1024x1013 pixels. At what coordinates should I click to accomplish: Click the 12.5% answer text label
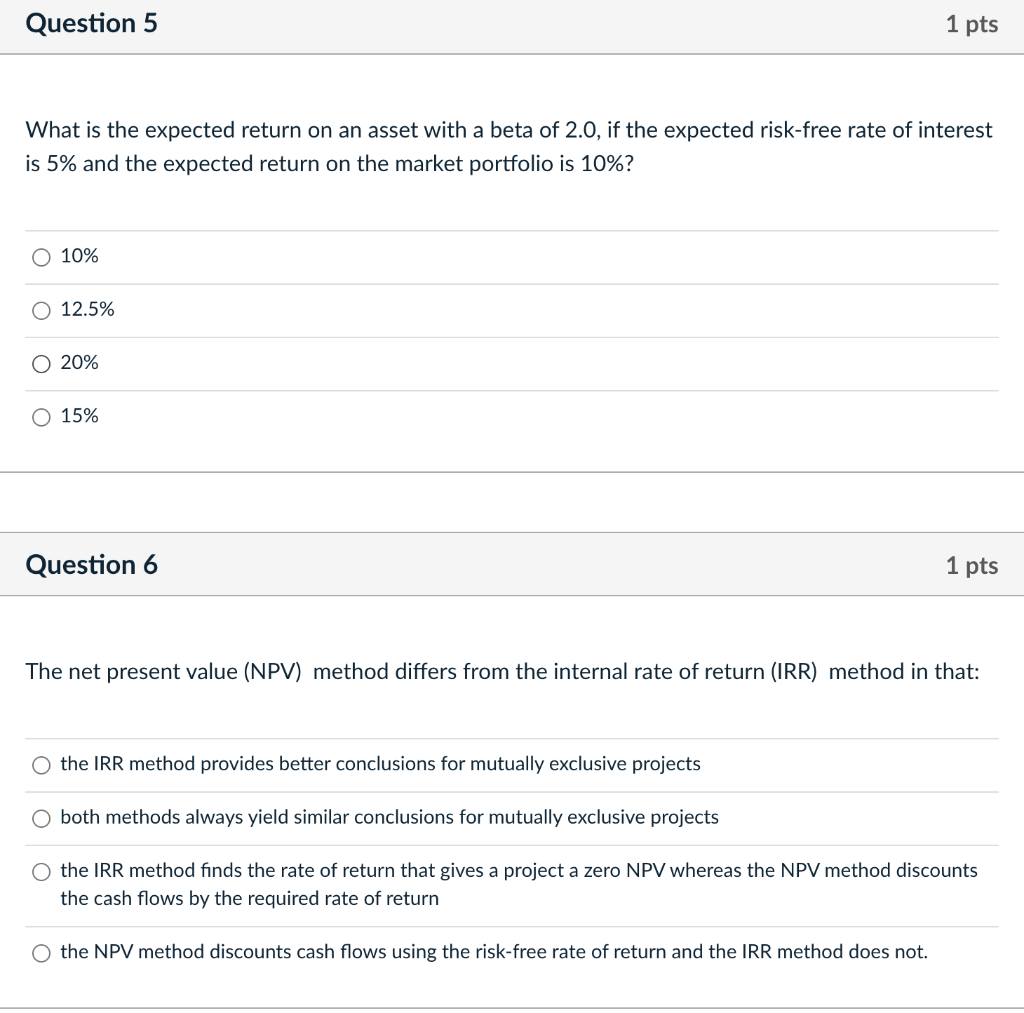[88, 310]
